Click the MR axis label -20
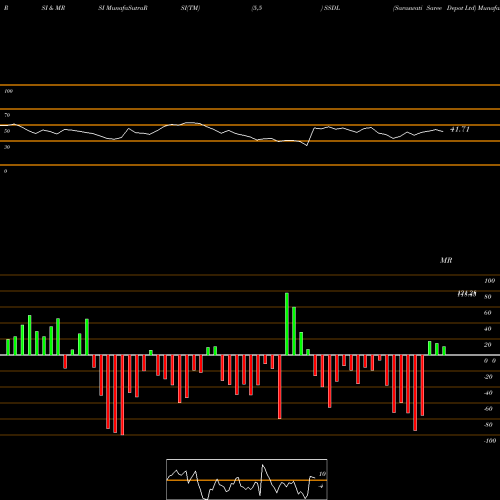Viewport: 500px width, 500px height. click(x=488, y=377)
